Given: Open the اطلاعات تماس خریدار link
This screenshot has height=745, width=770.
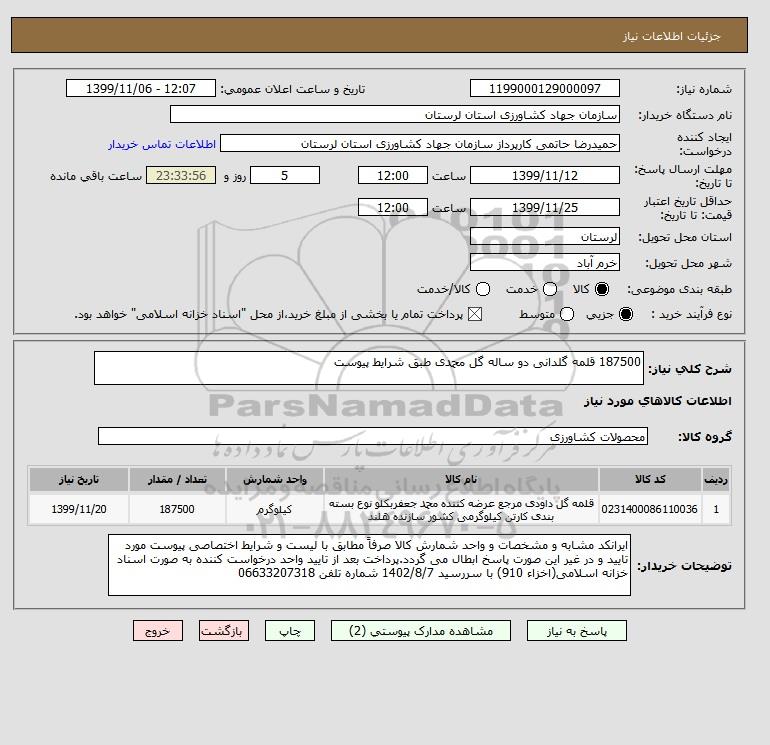Looking at the screenshot, I should [162, 144].
